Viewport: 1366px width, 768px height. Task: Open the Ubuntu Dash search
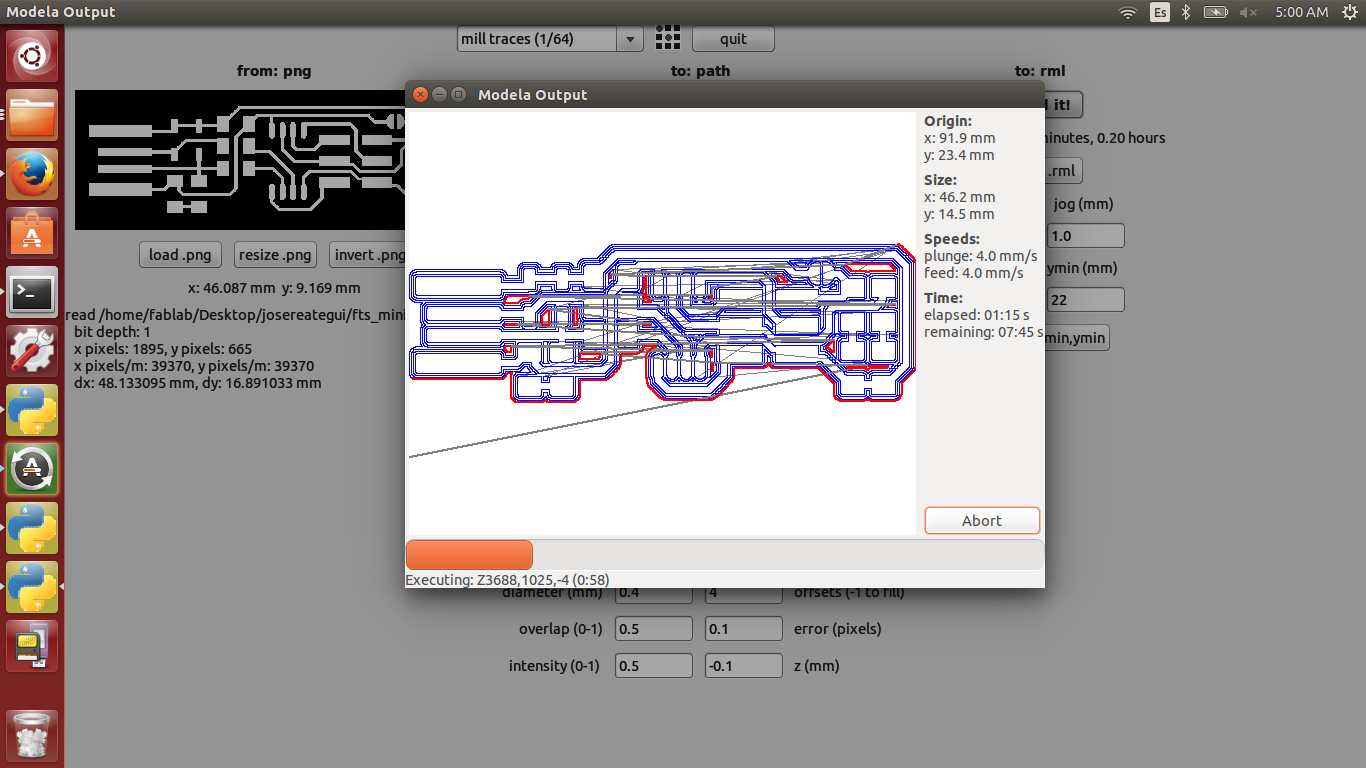coord(32,57)
